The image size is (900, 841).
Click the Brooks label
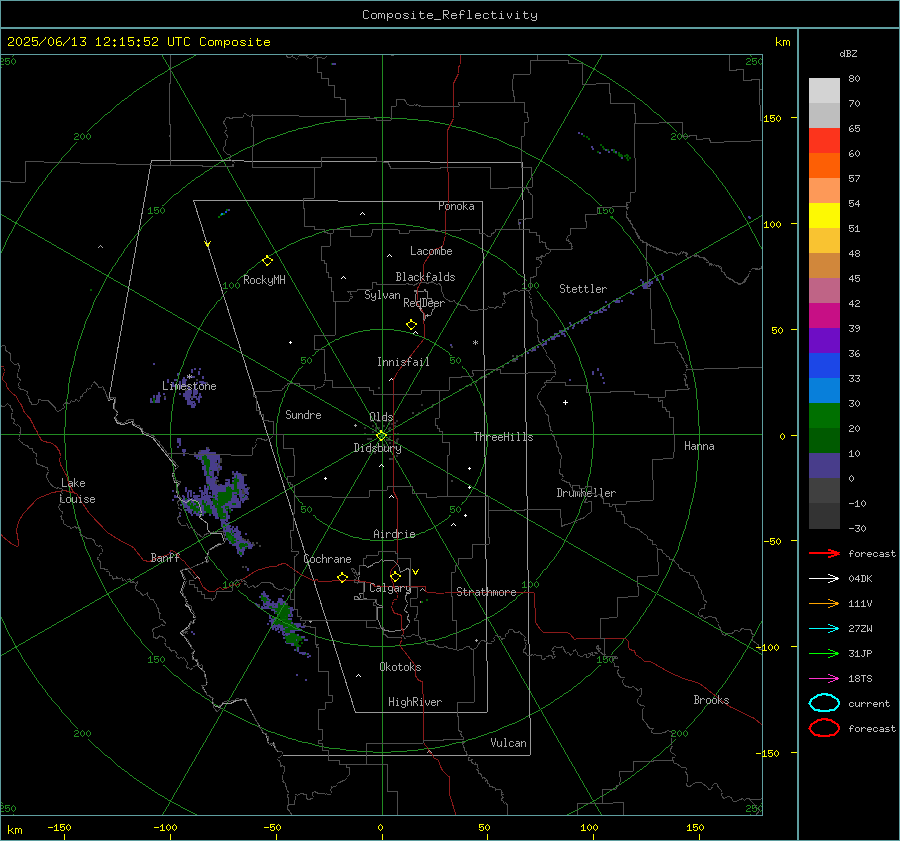pos(711,700)
